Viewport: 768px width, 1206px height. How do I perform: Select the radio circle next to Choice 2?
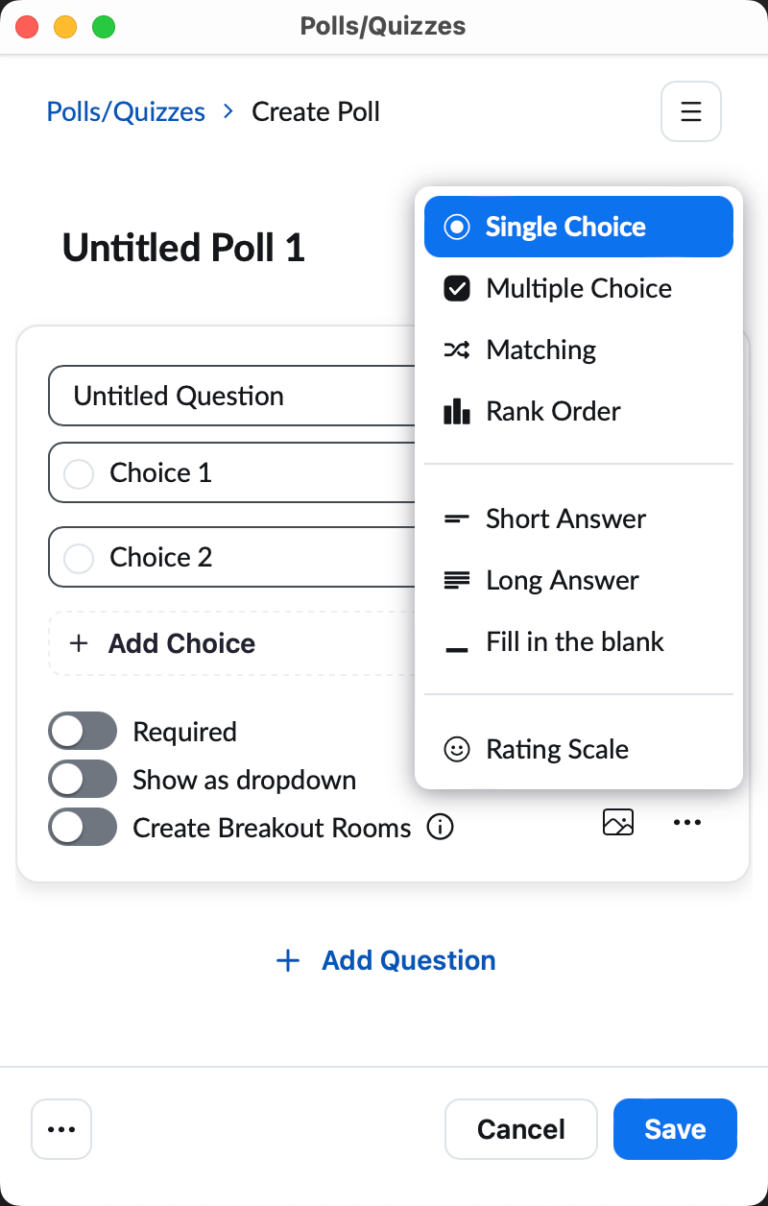click(x=78, y=557)
